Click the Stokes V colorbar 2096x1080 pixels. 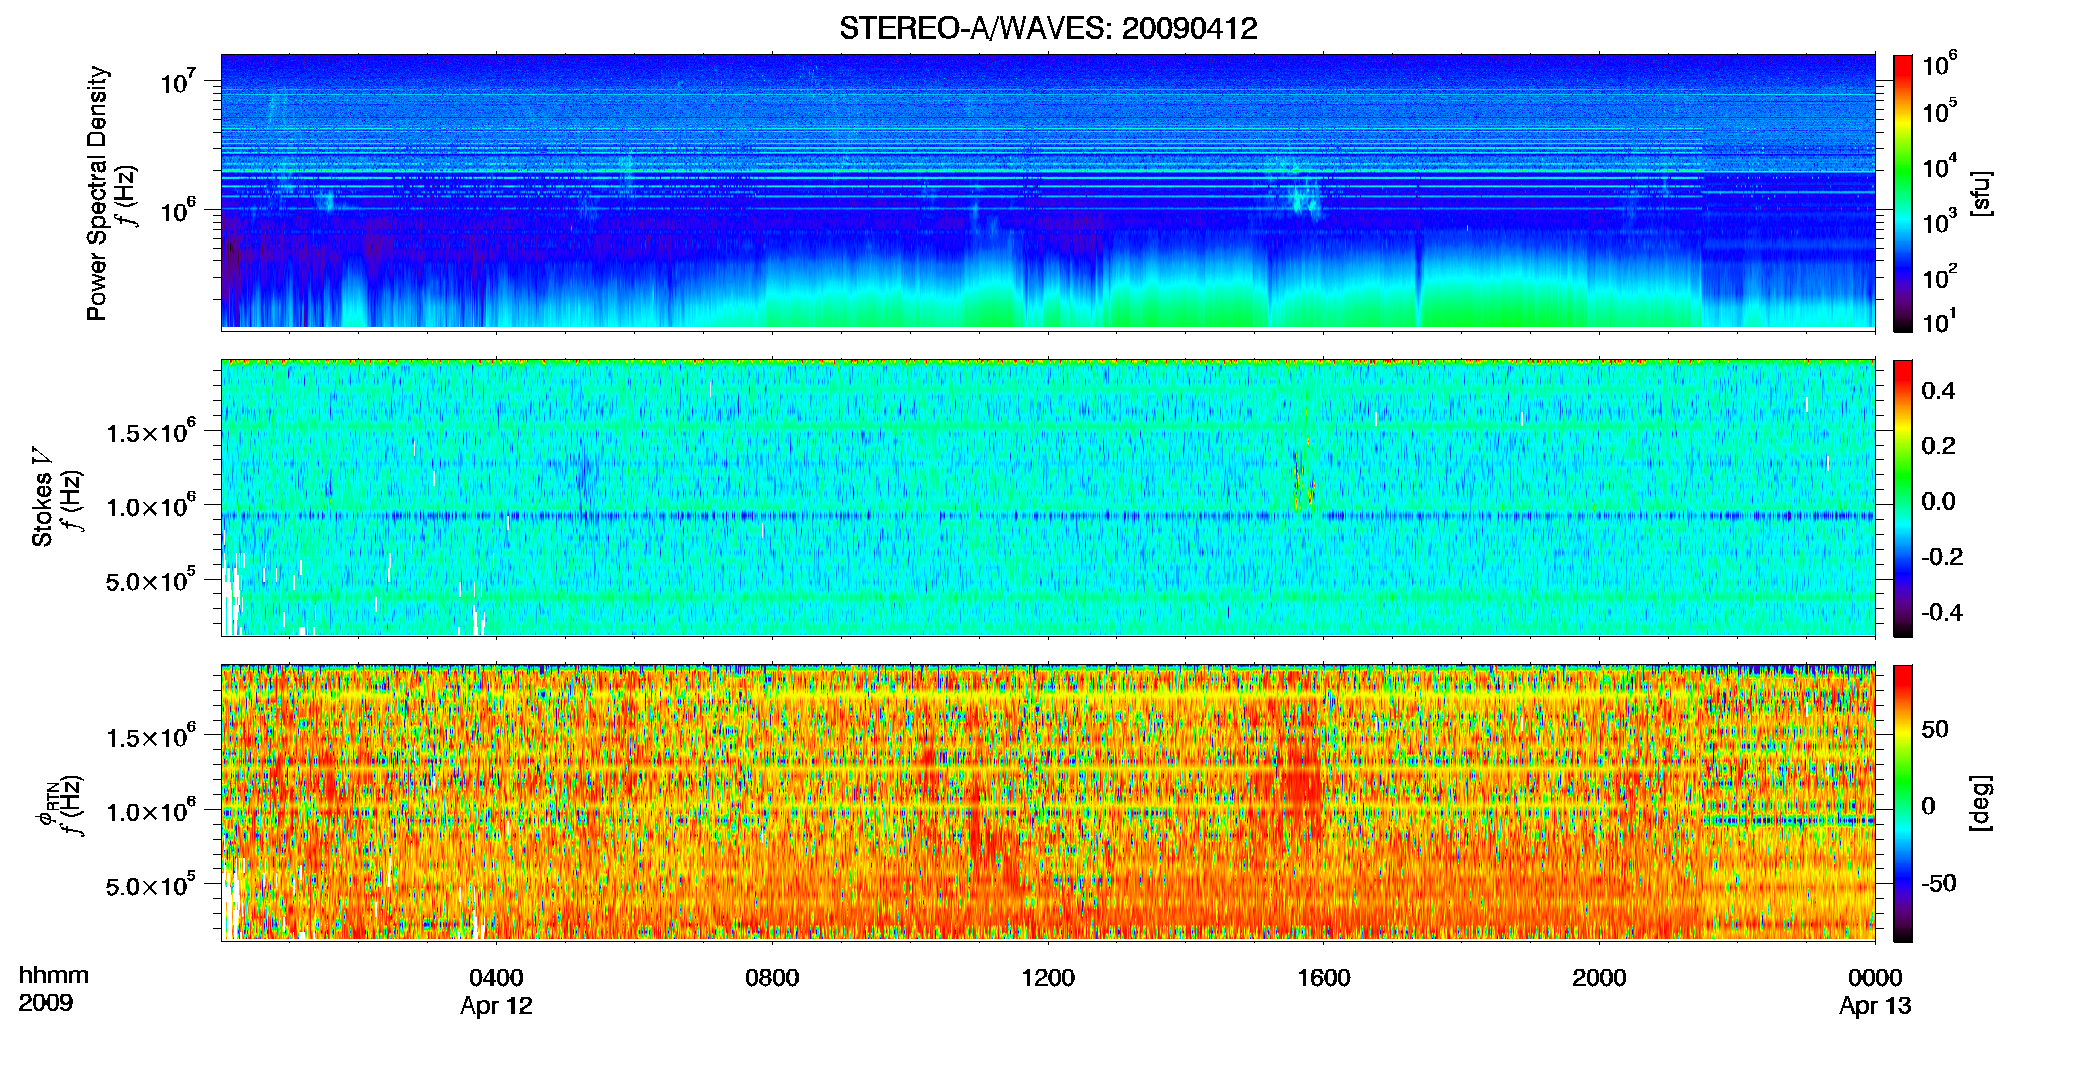coord(1903,498)
